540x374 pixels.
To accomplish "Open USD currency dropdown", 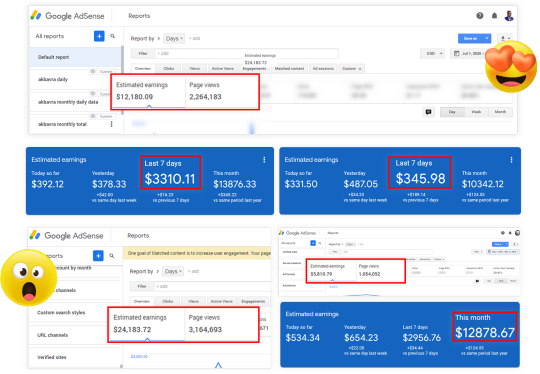I will click(x=432, y=53).
